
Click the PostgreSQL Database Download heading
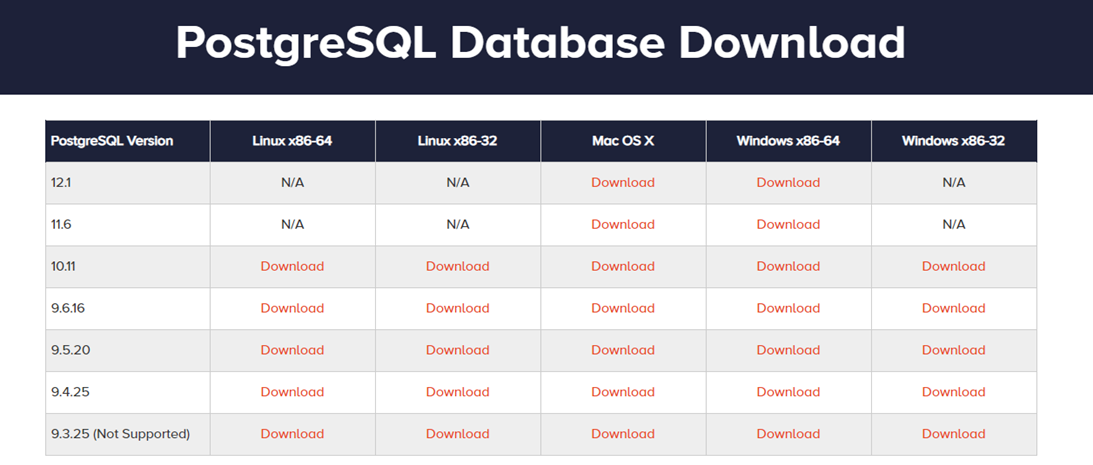[x=540, y=43]
